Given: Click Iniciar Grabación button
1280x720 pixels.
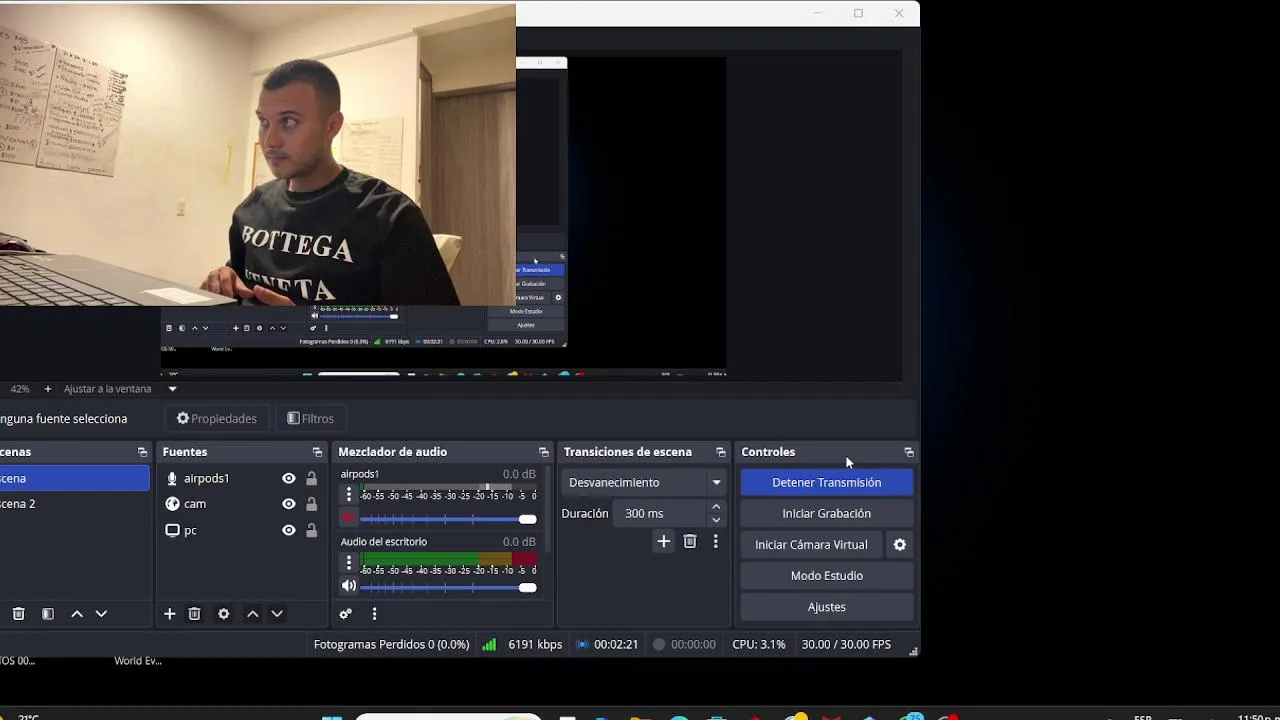Looking at the screenshot, I should pos(826,513).
